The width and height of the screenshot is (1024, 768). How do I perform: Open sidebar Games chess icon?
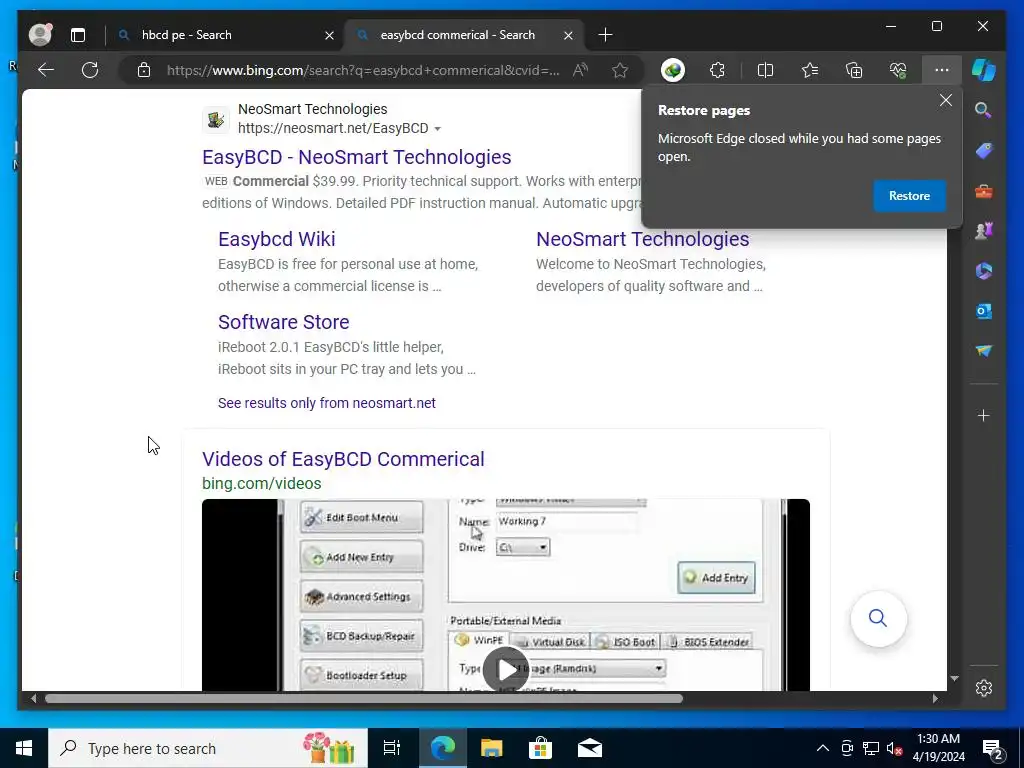[x=984, y=231]
